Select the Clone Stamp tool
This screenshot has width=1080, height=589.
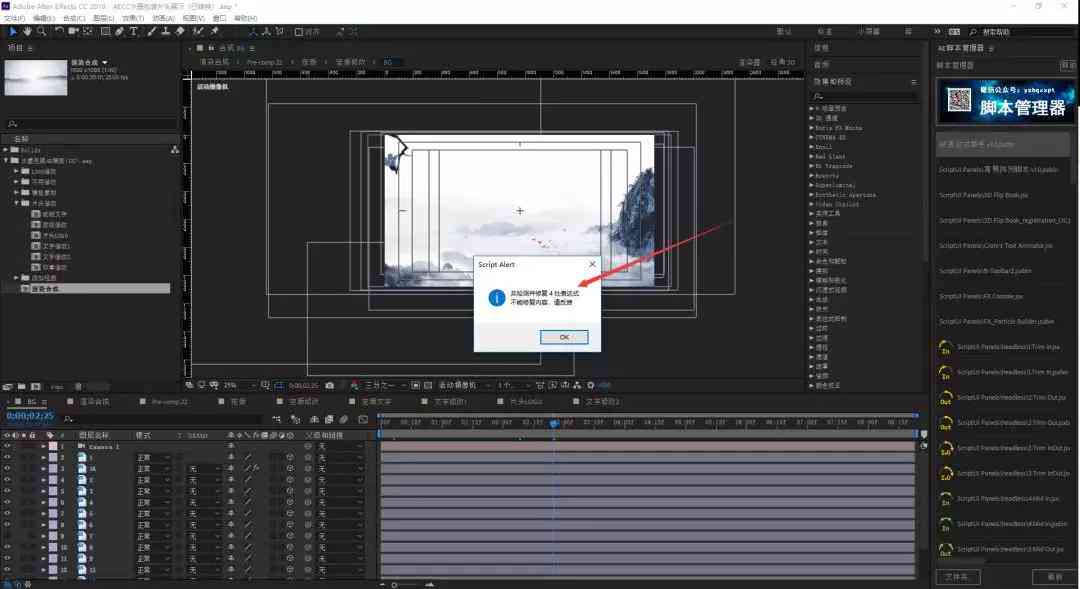(x=165, y=31)
